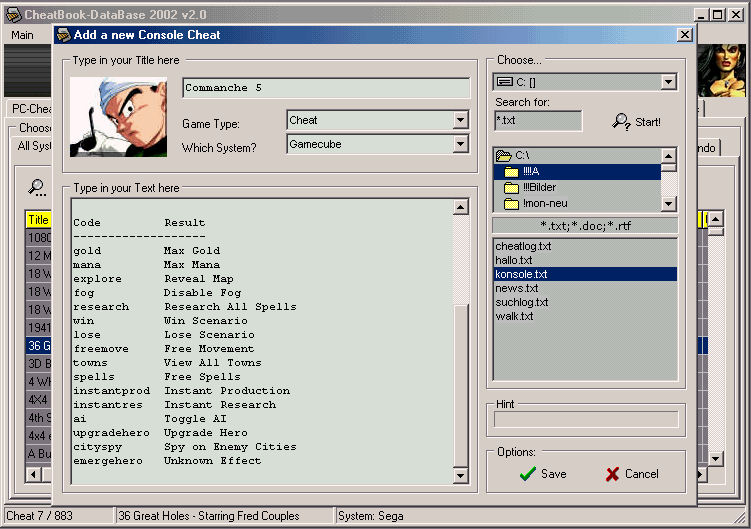This screenshot has width=751, height=529.
Task: Open the Which System dropdown
Action: coord(460,145)
